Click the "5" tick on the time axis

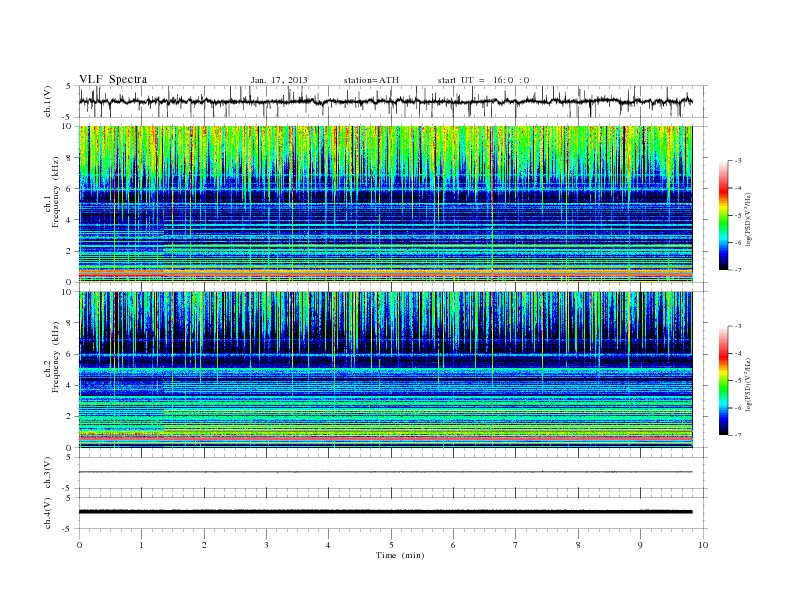[x=391, y=545]
